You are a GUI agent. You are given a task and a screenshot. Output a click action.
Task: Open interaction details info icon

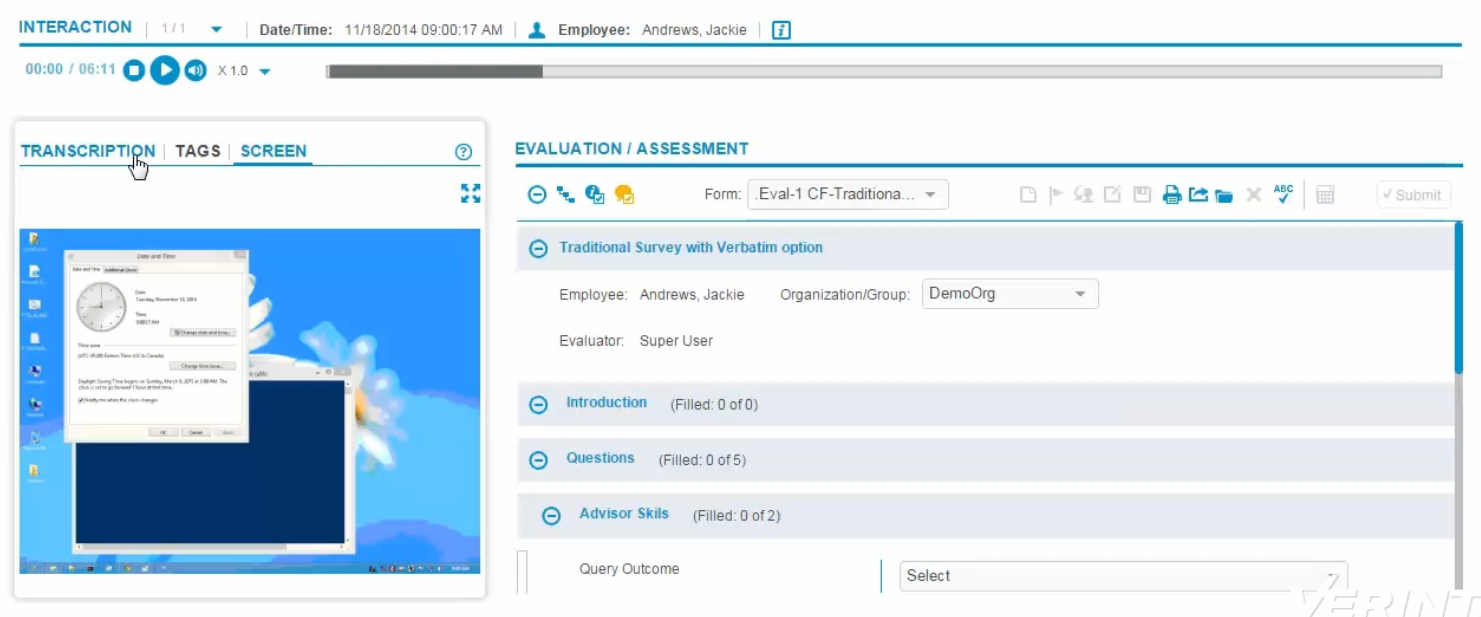click(x=782, y=30)
